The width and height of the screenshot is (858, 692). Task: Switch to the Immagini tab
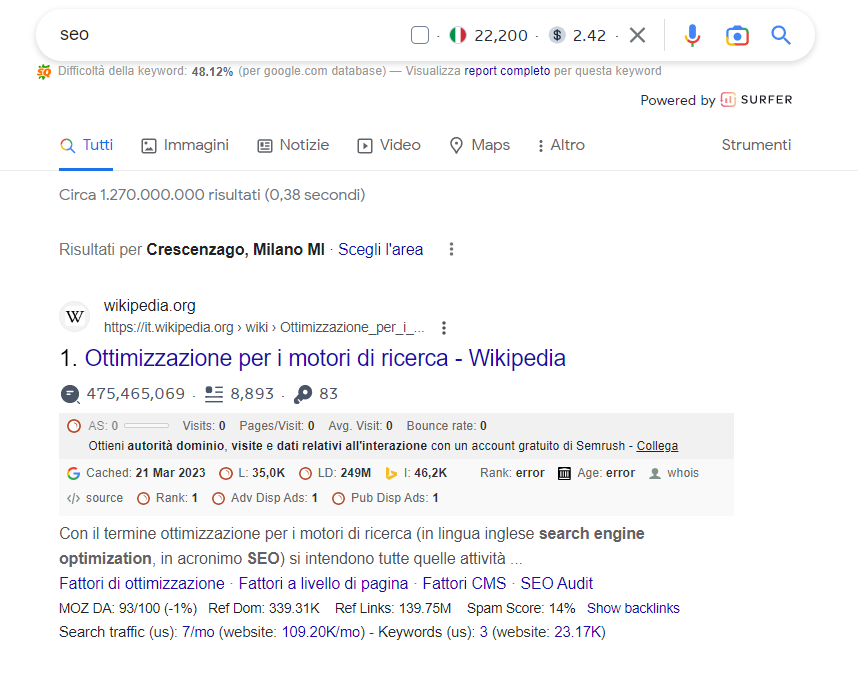185,145
